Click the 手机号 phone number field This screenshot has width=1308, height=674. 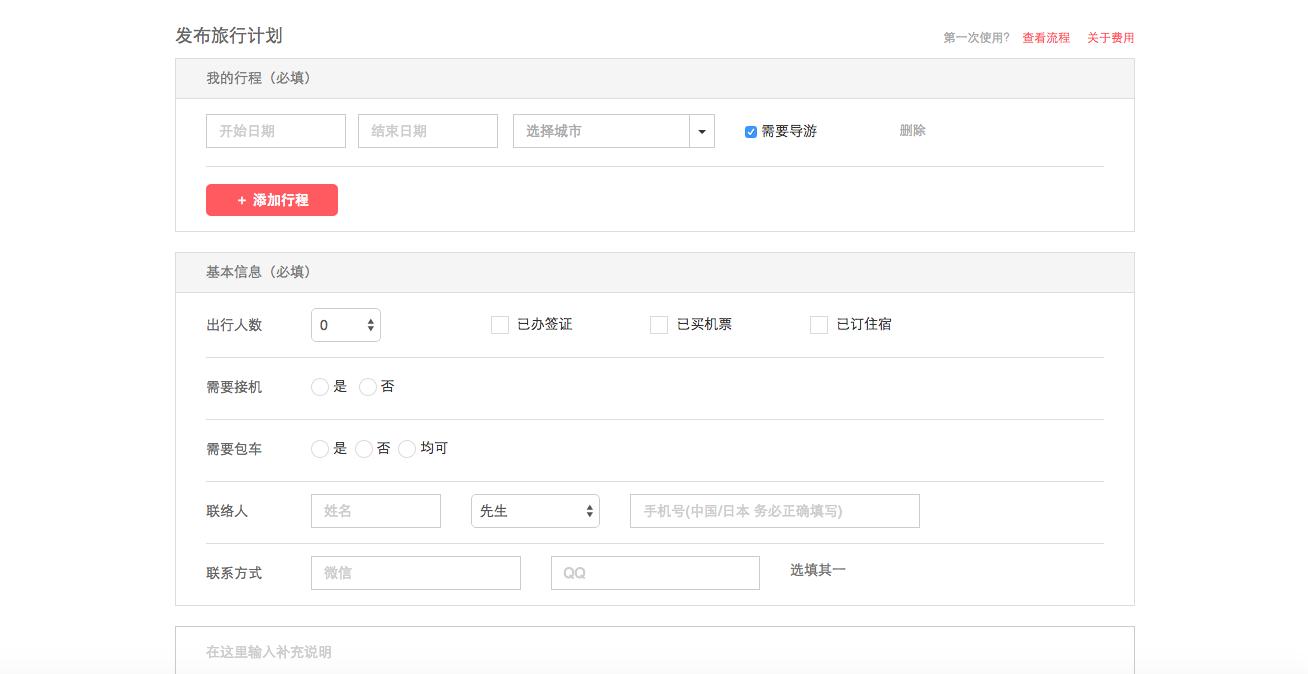tap(775, 511)
